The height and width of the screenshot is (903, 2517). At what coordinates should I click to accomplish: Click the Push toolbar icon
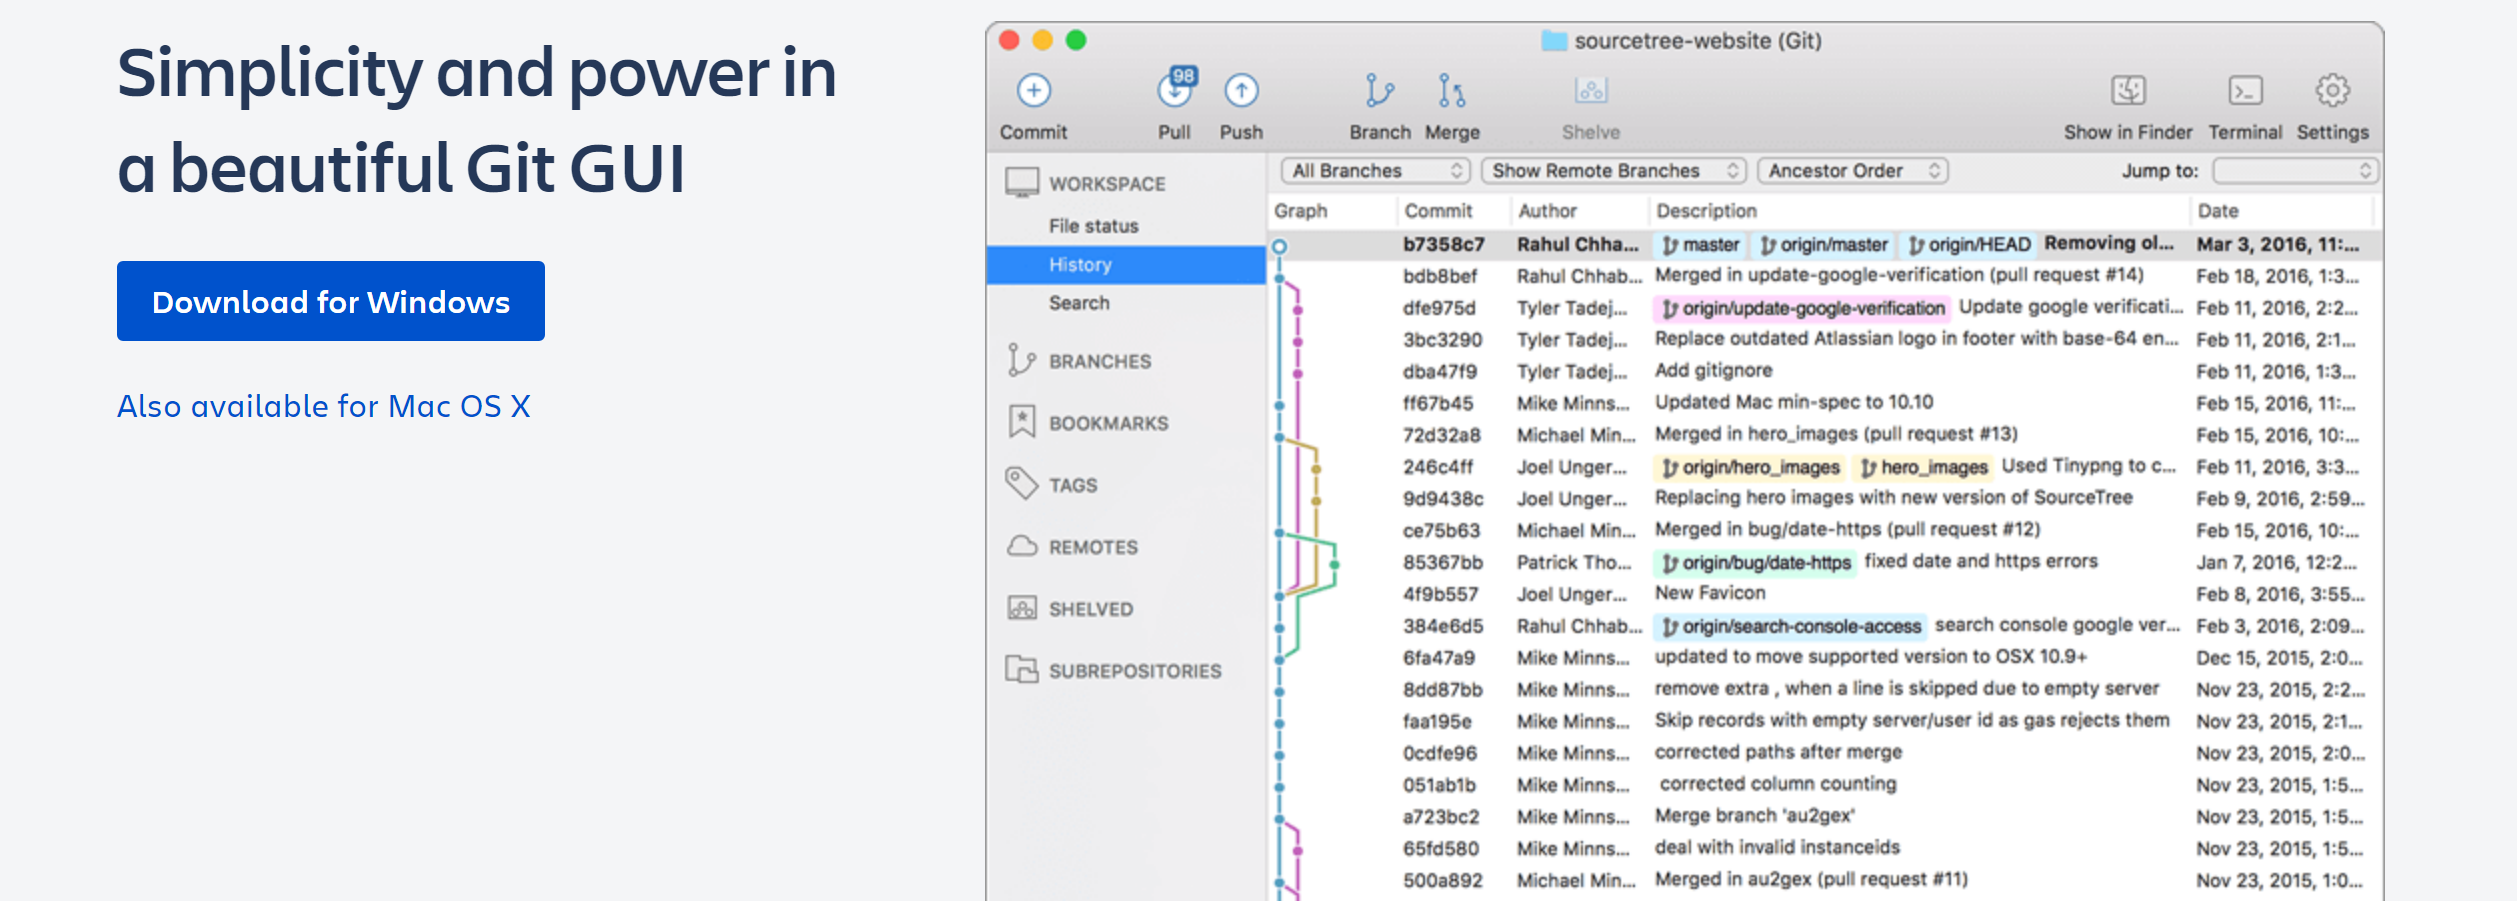point(1241,91)
